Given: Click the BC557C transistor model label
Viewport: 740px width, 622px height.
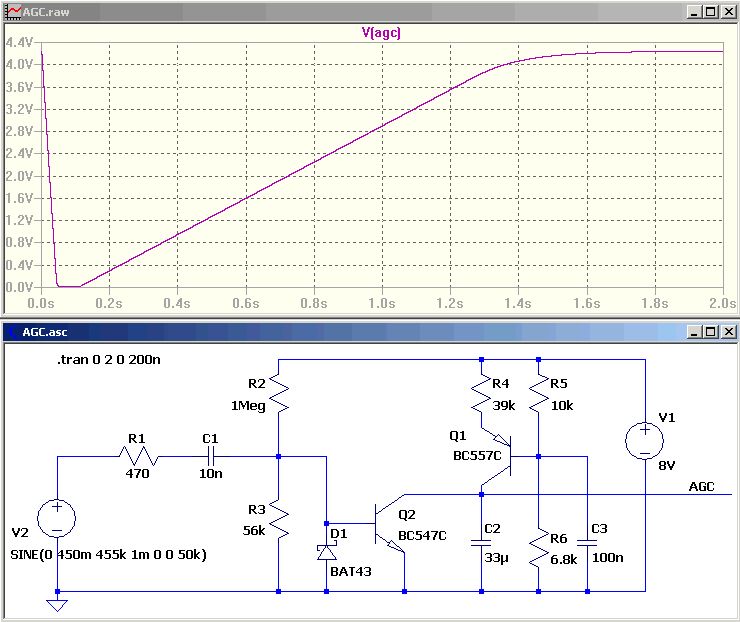Looking at the screenshot, I should (x=477, y=455).
